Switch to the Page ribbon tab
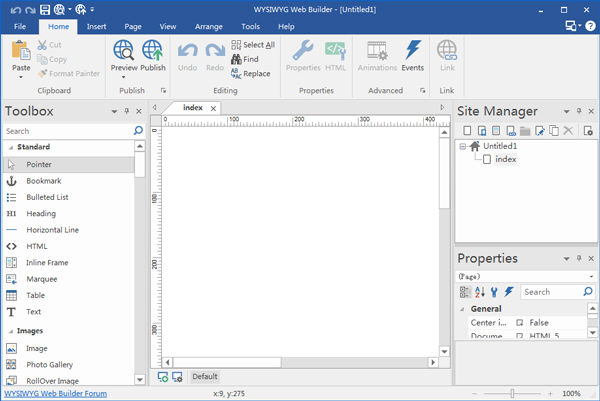Viewport: 600px width, 401px height. point(133,26)
